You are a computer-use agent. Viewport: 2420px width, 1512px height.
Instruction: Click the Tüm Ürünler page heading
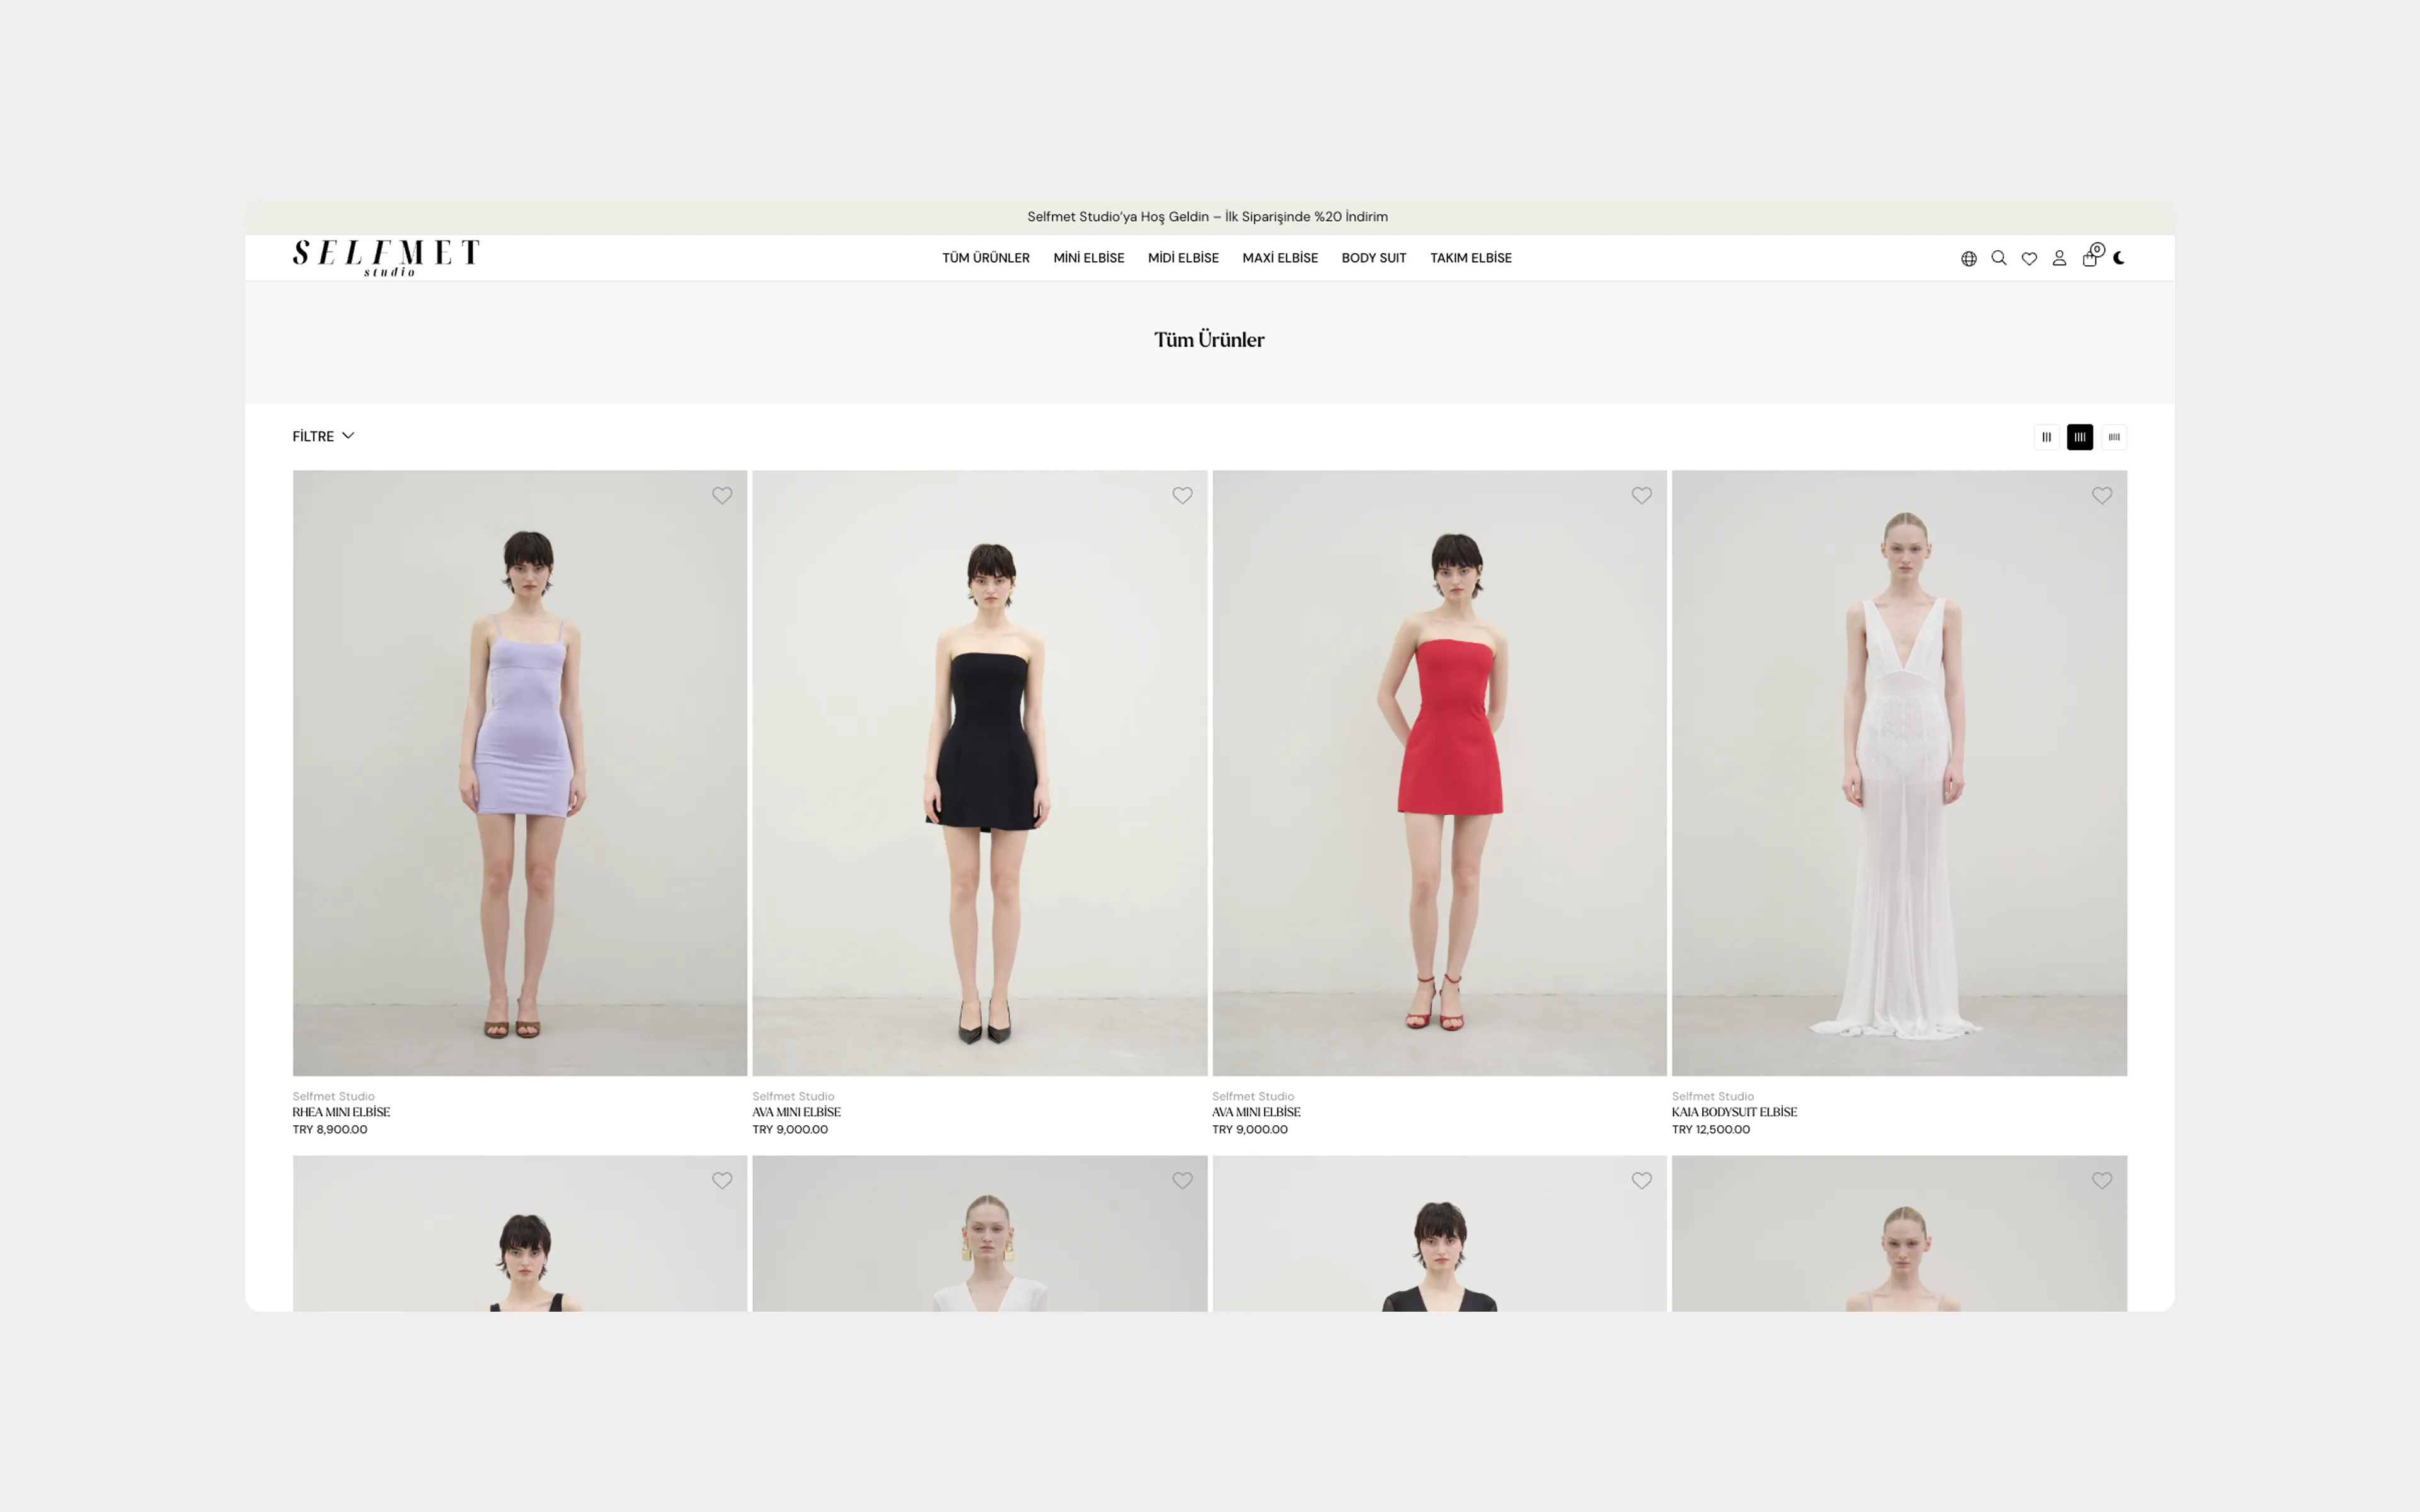point(1209,340)
